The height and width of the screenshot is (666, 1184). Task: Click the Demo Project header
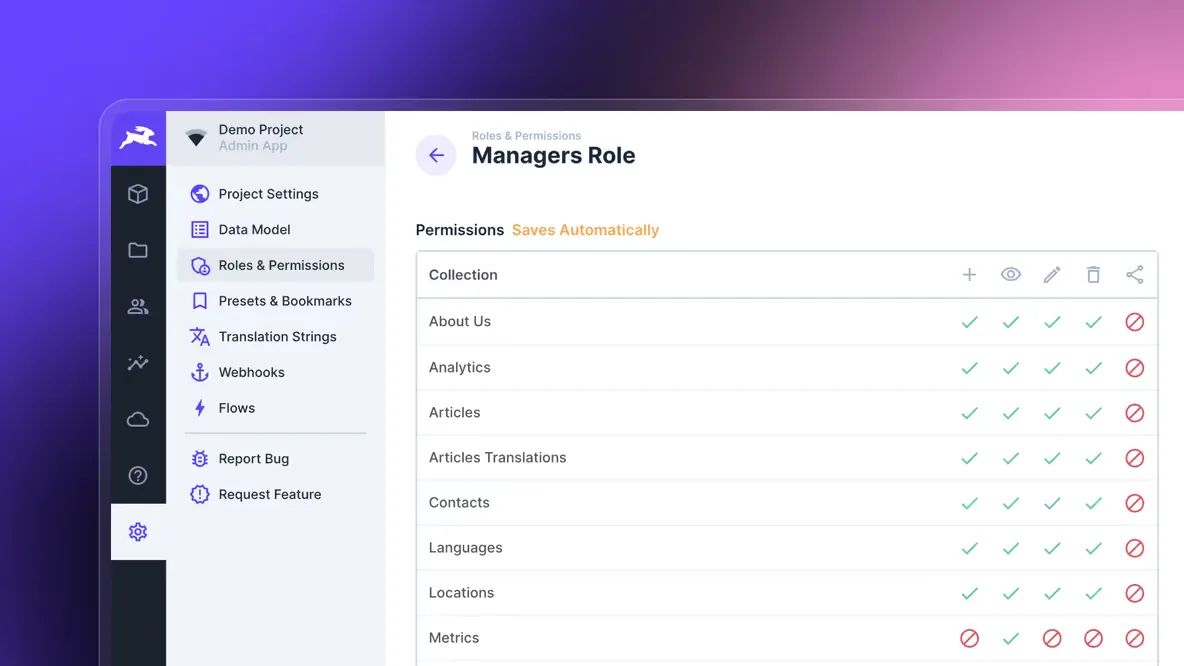tap(276, 138)
